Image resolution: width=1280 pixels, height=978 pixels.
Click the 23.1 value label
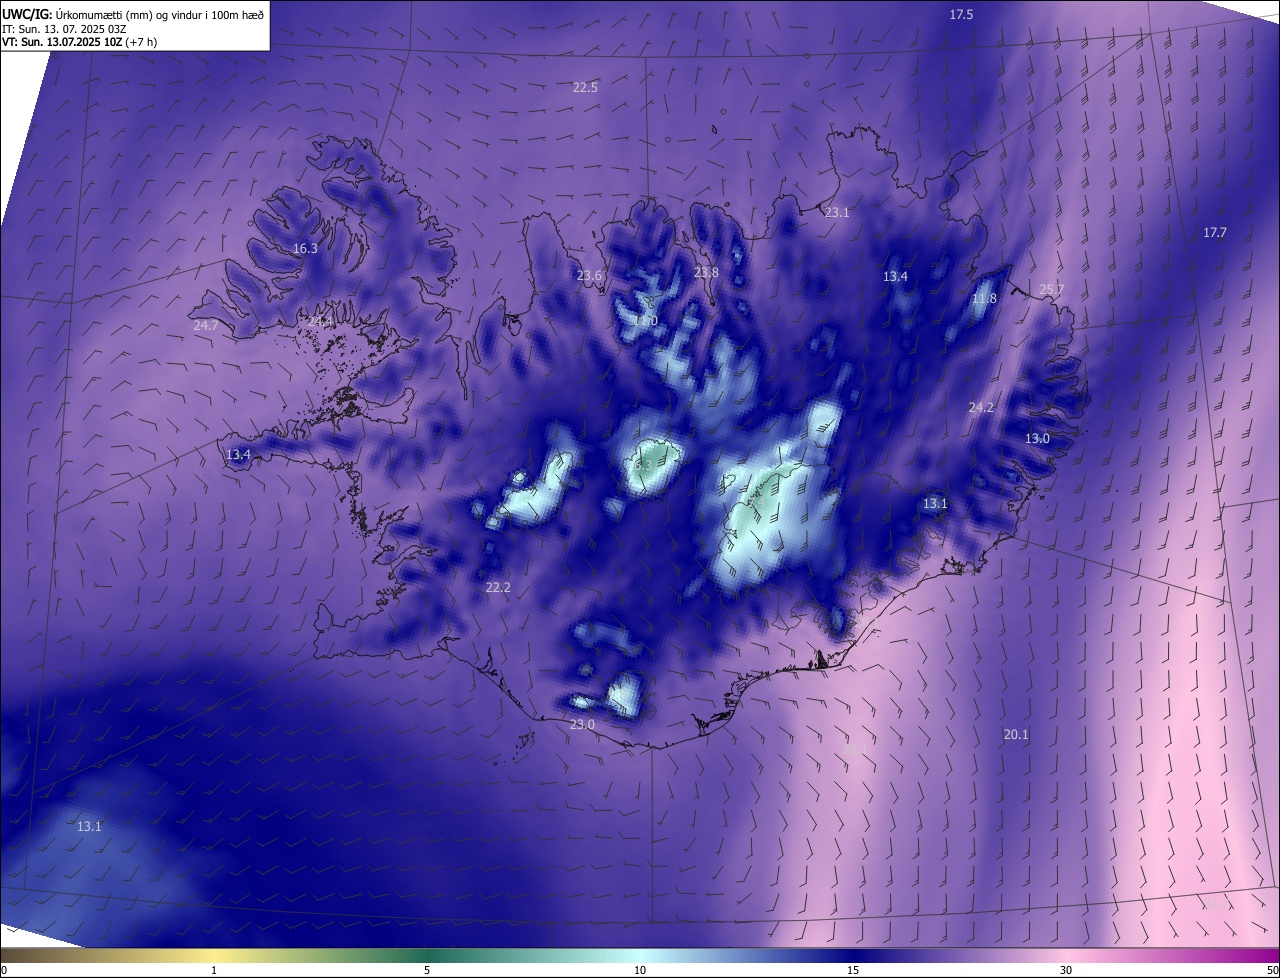836,212
